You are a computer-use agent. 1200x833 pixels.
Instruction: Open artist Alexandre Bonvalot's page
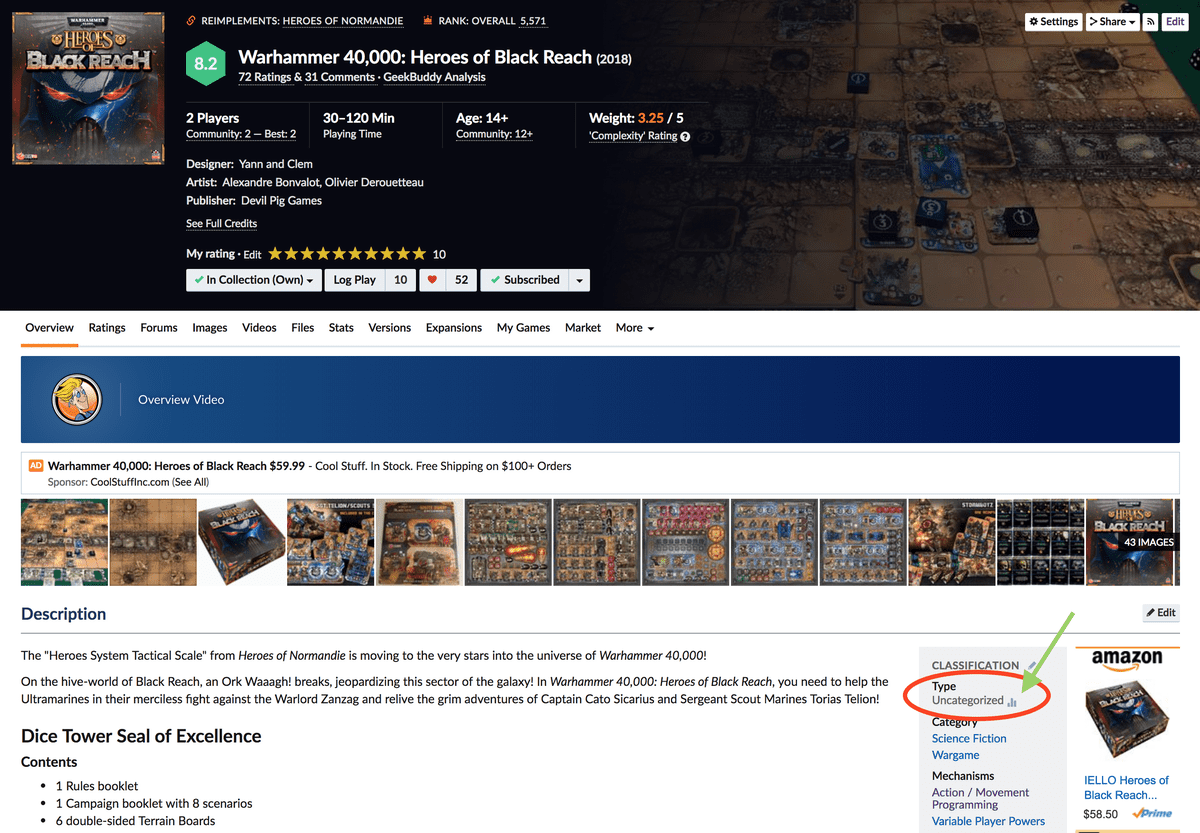(x=270, y=182)
